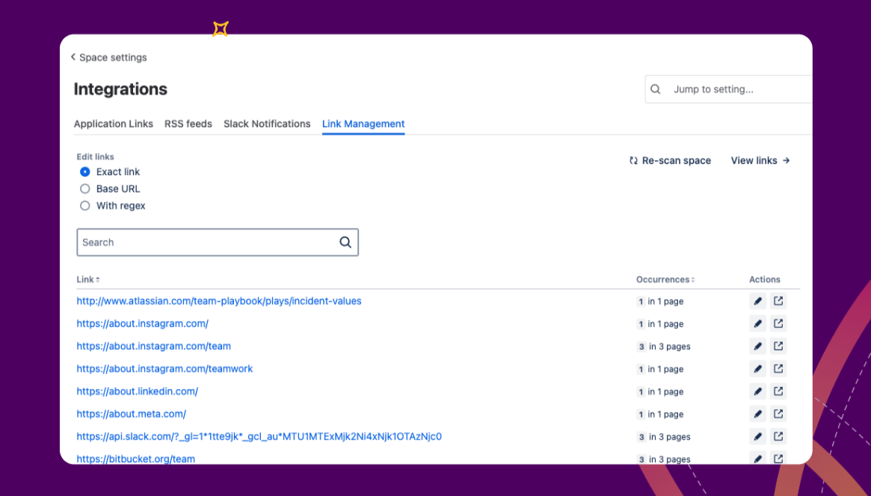Edit the about.instagram.com/teamwork link
This screenshot has height=496, width=871.
pos(758,369)
